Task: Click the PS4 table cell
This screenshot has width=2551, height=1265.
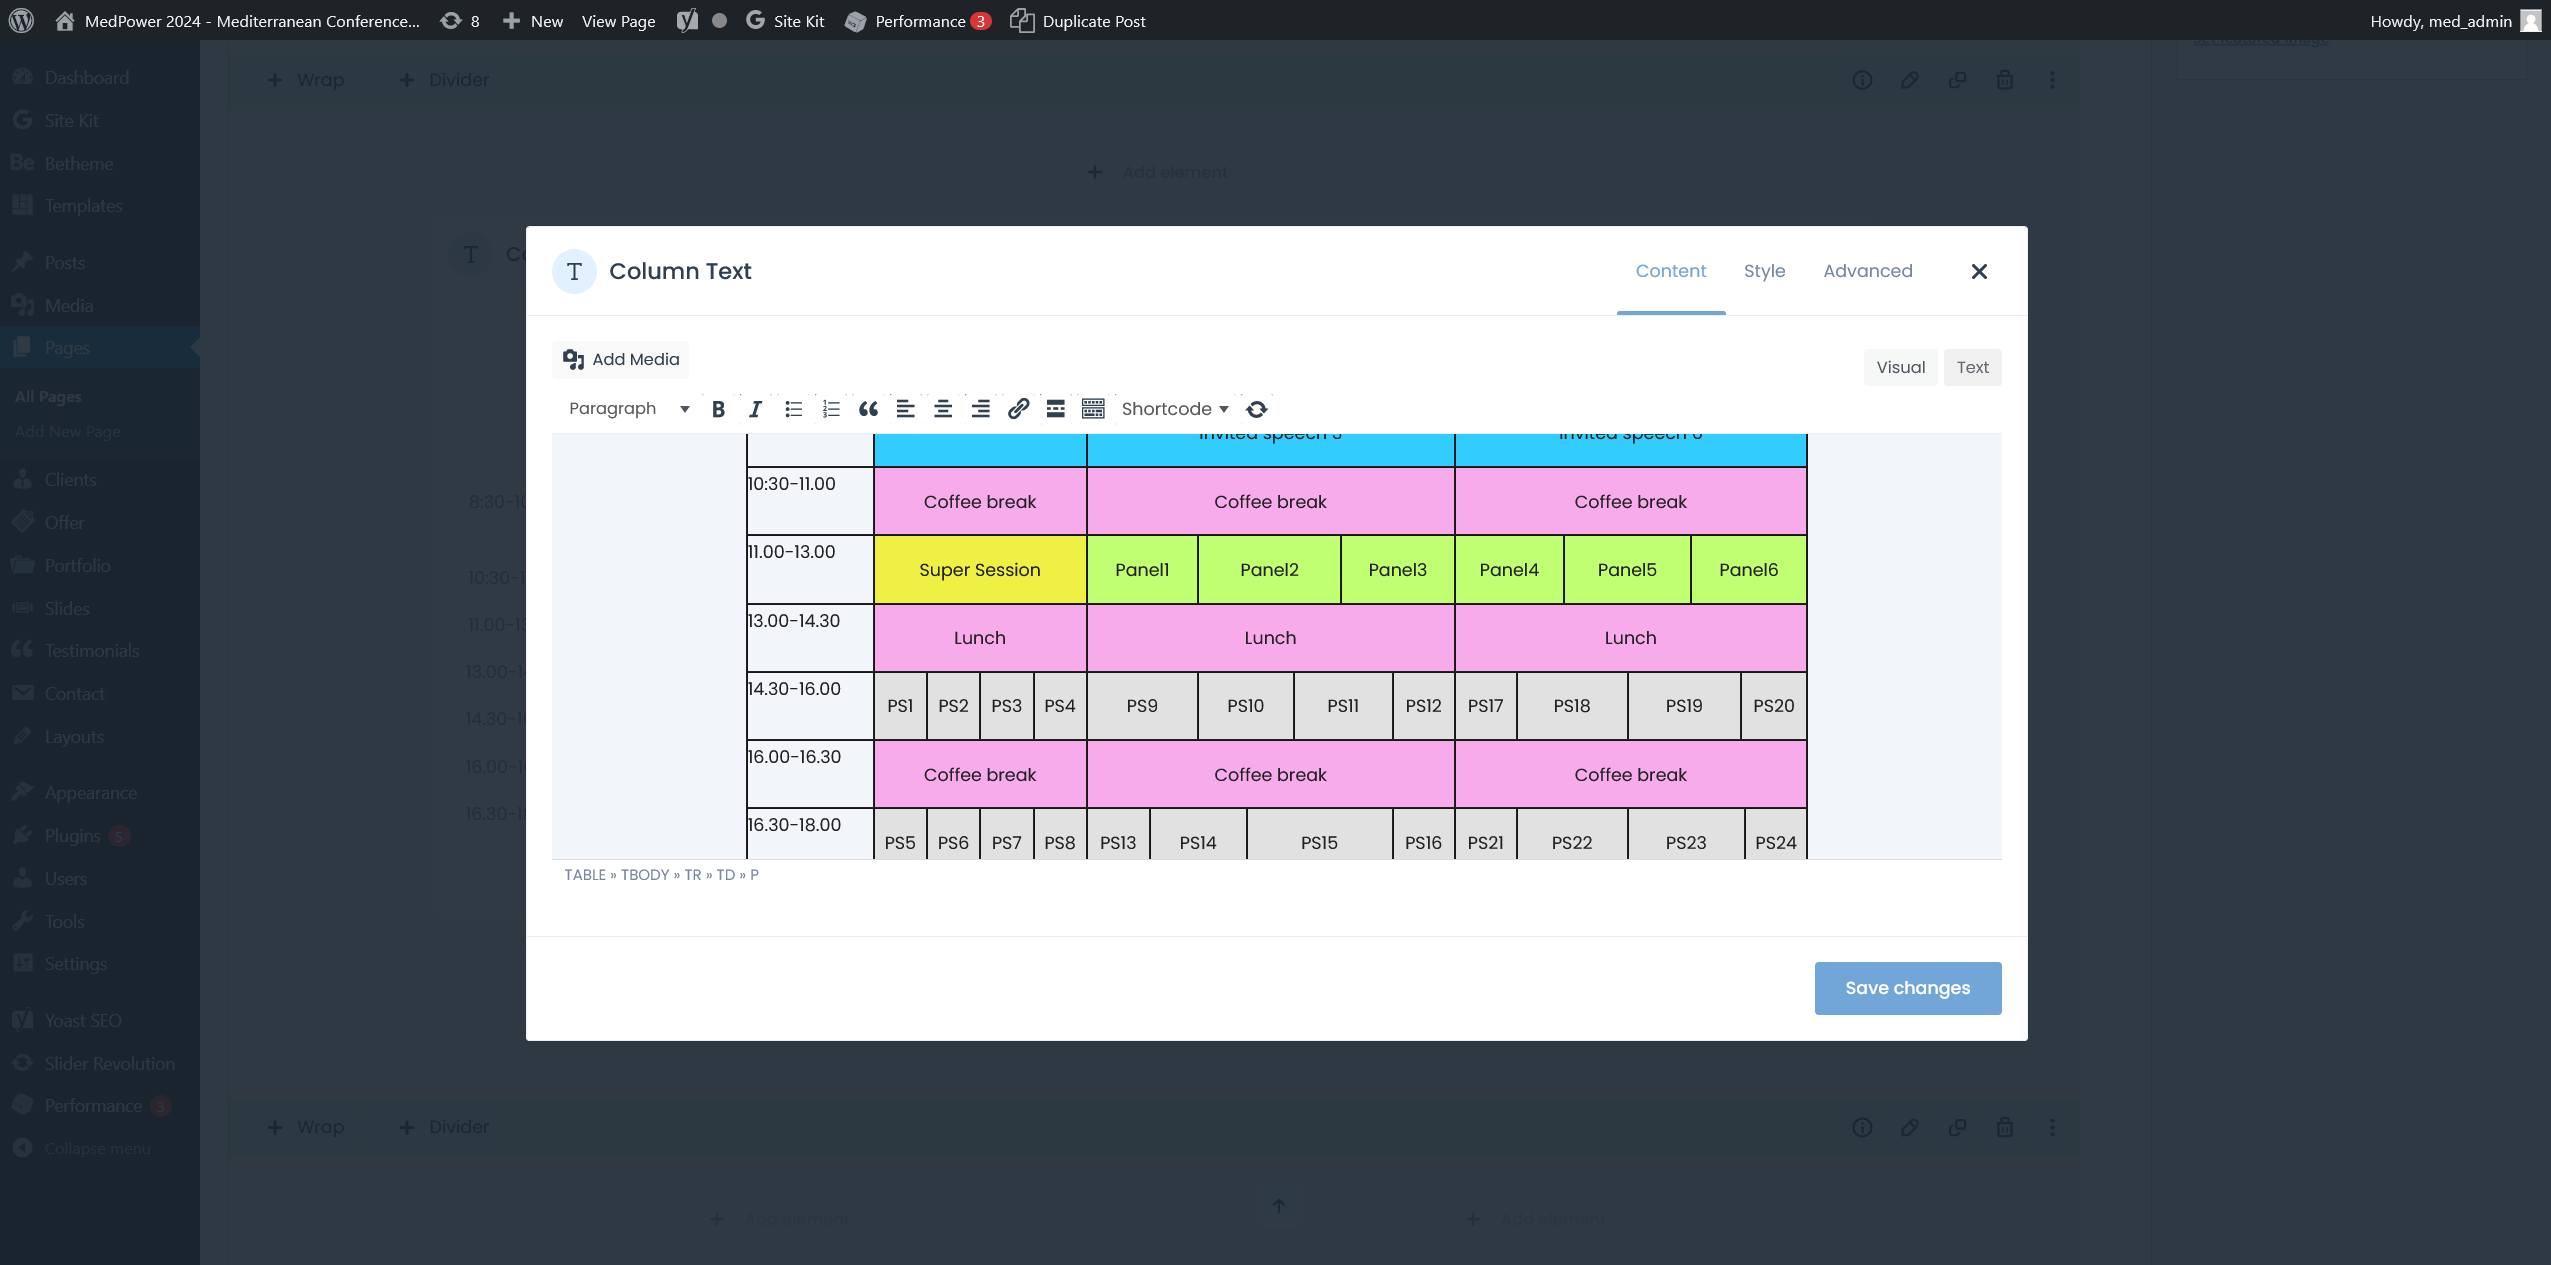Action: click(1060, 706)
